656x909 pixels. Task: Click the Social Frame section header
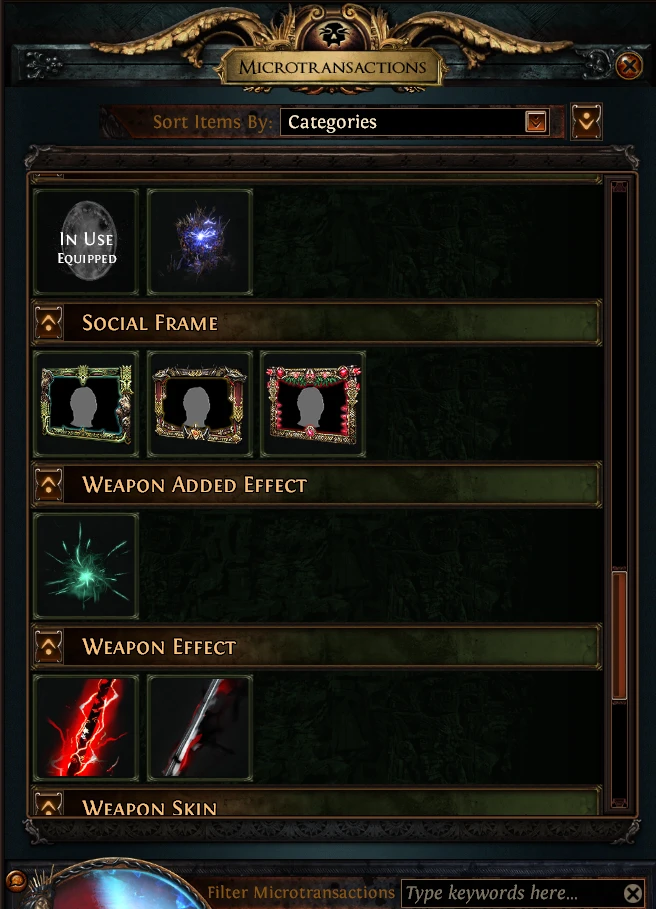[316, 322]
